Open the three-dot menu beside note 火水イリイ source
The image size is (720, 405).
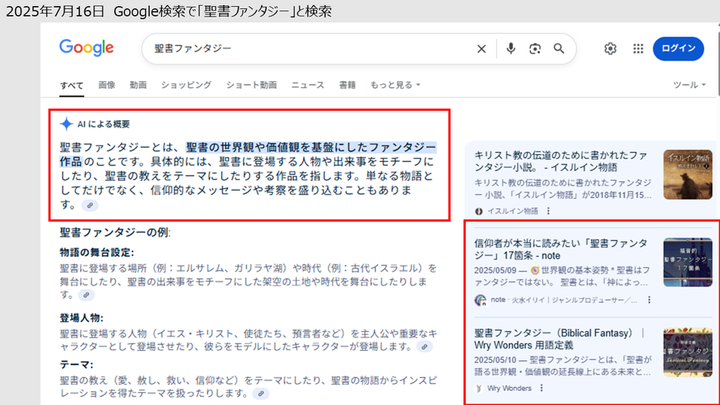coord(649,300)
